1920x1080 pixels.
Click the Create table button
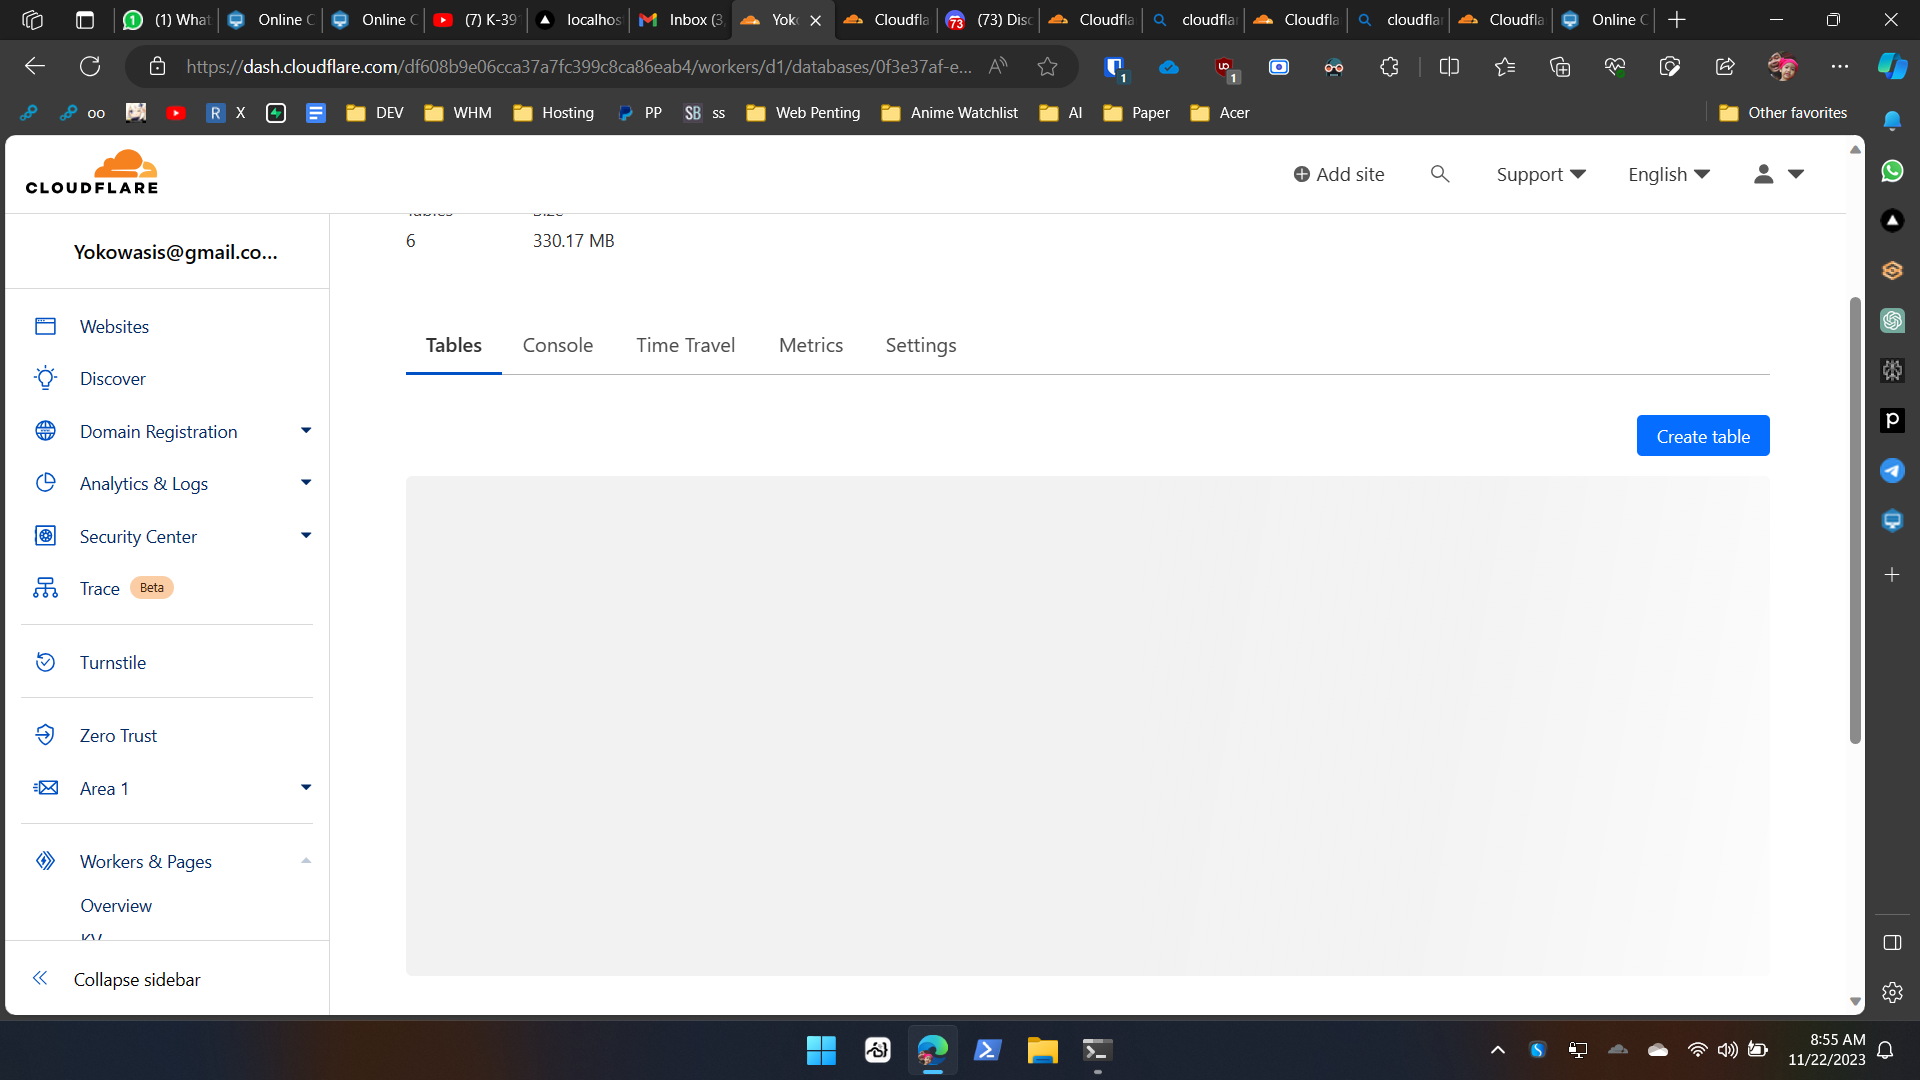click(x=1703, y=435)
